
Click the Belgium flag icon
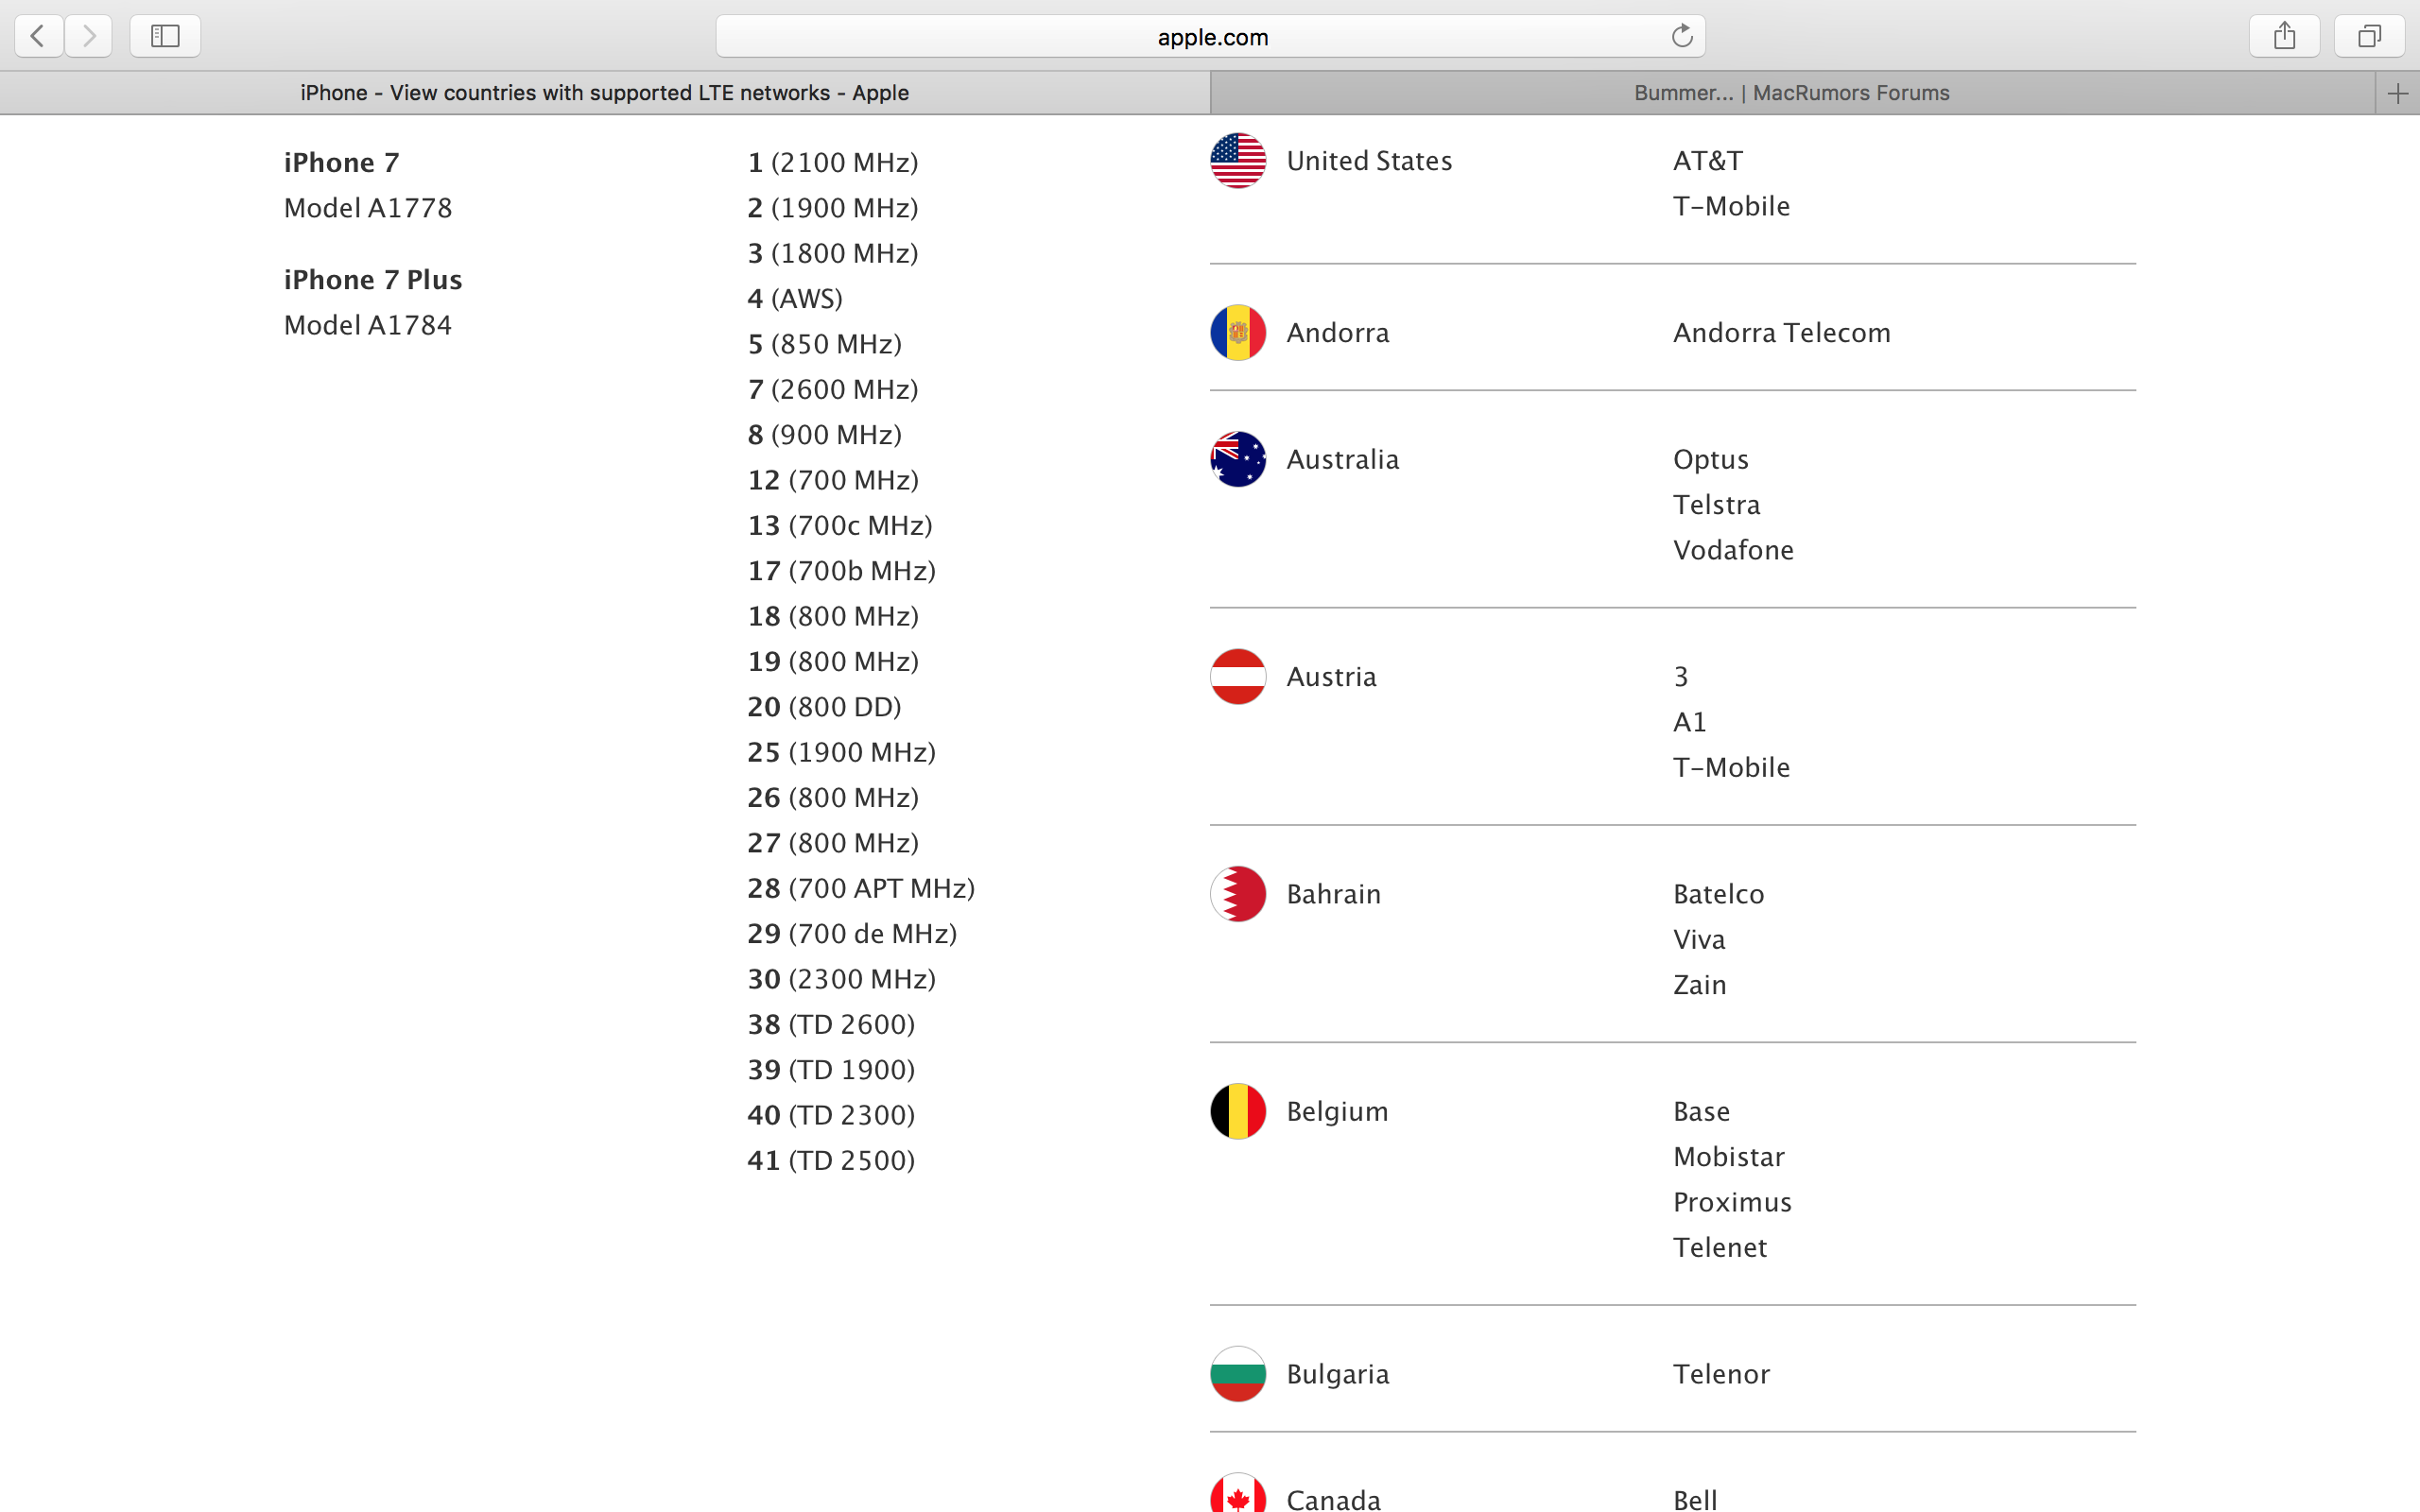pos(1238,1111)
